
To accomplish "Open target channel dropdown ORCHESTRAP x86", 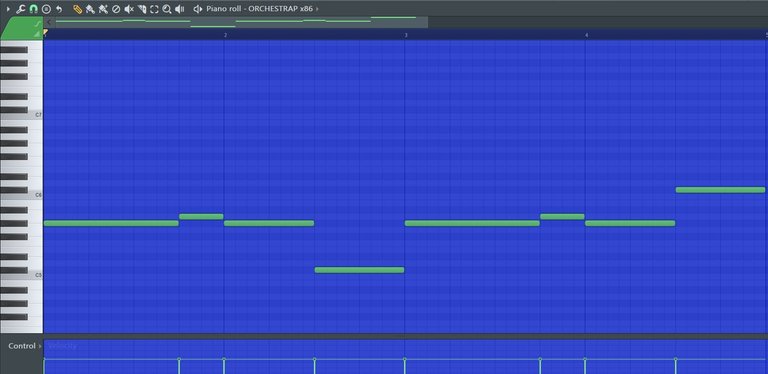I will [x=280, y=9].
